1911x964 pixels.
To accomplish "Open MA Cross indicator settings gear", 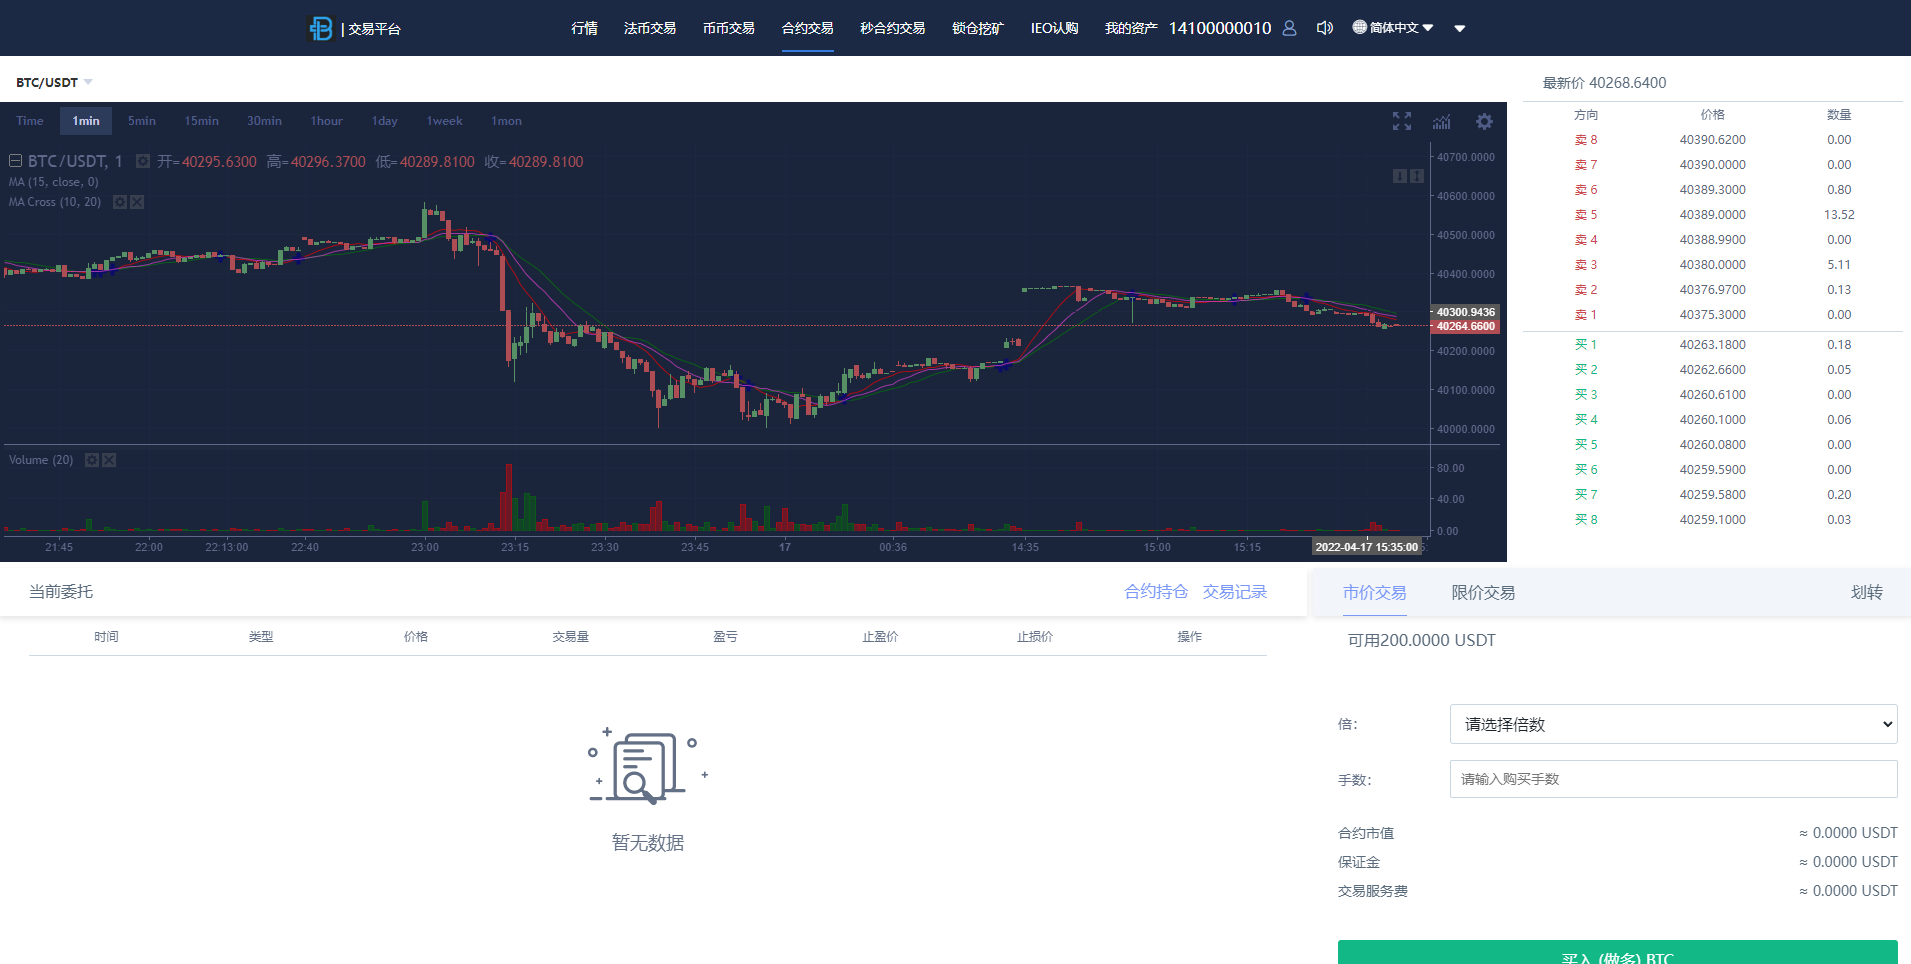I will tap(120, 203).
